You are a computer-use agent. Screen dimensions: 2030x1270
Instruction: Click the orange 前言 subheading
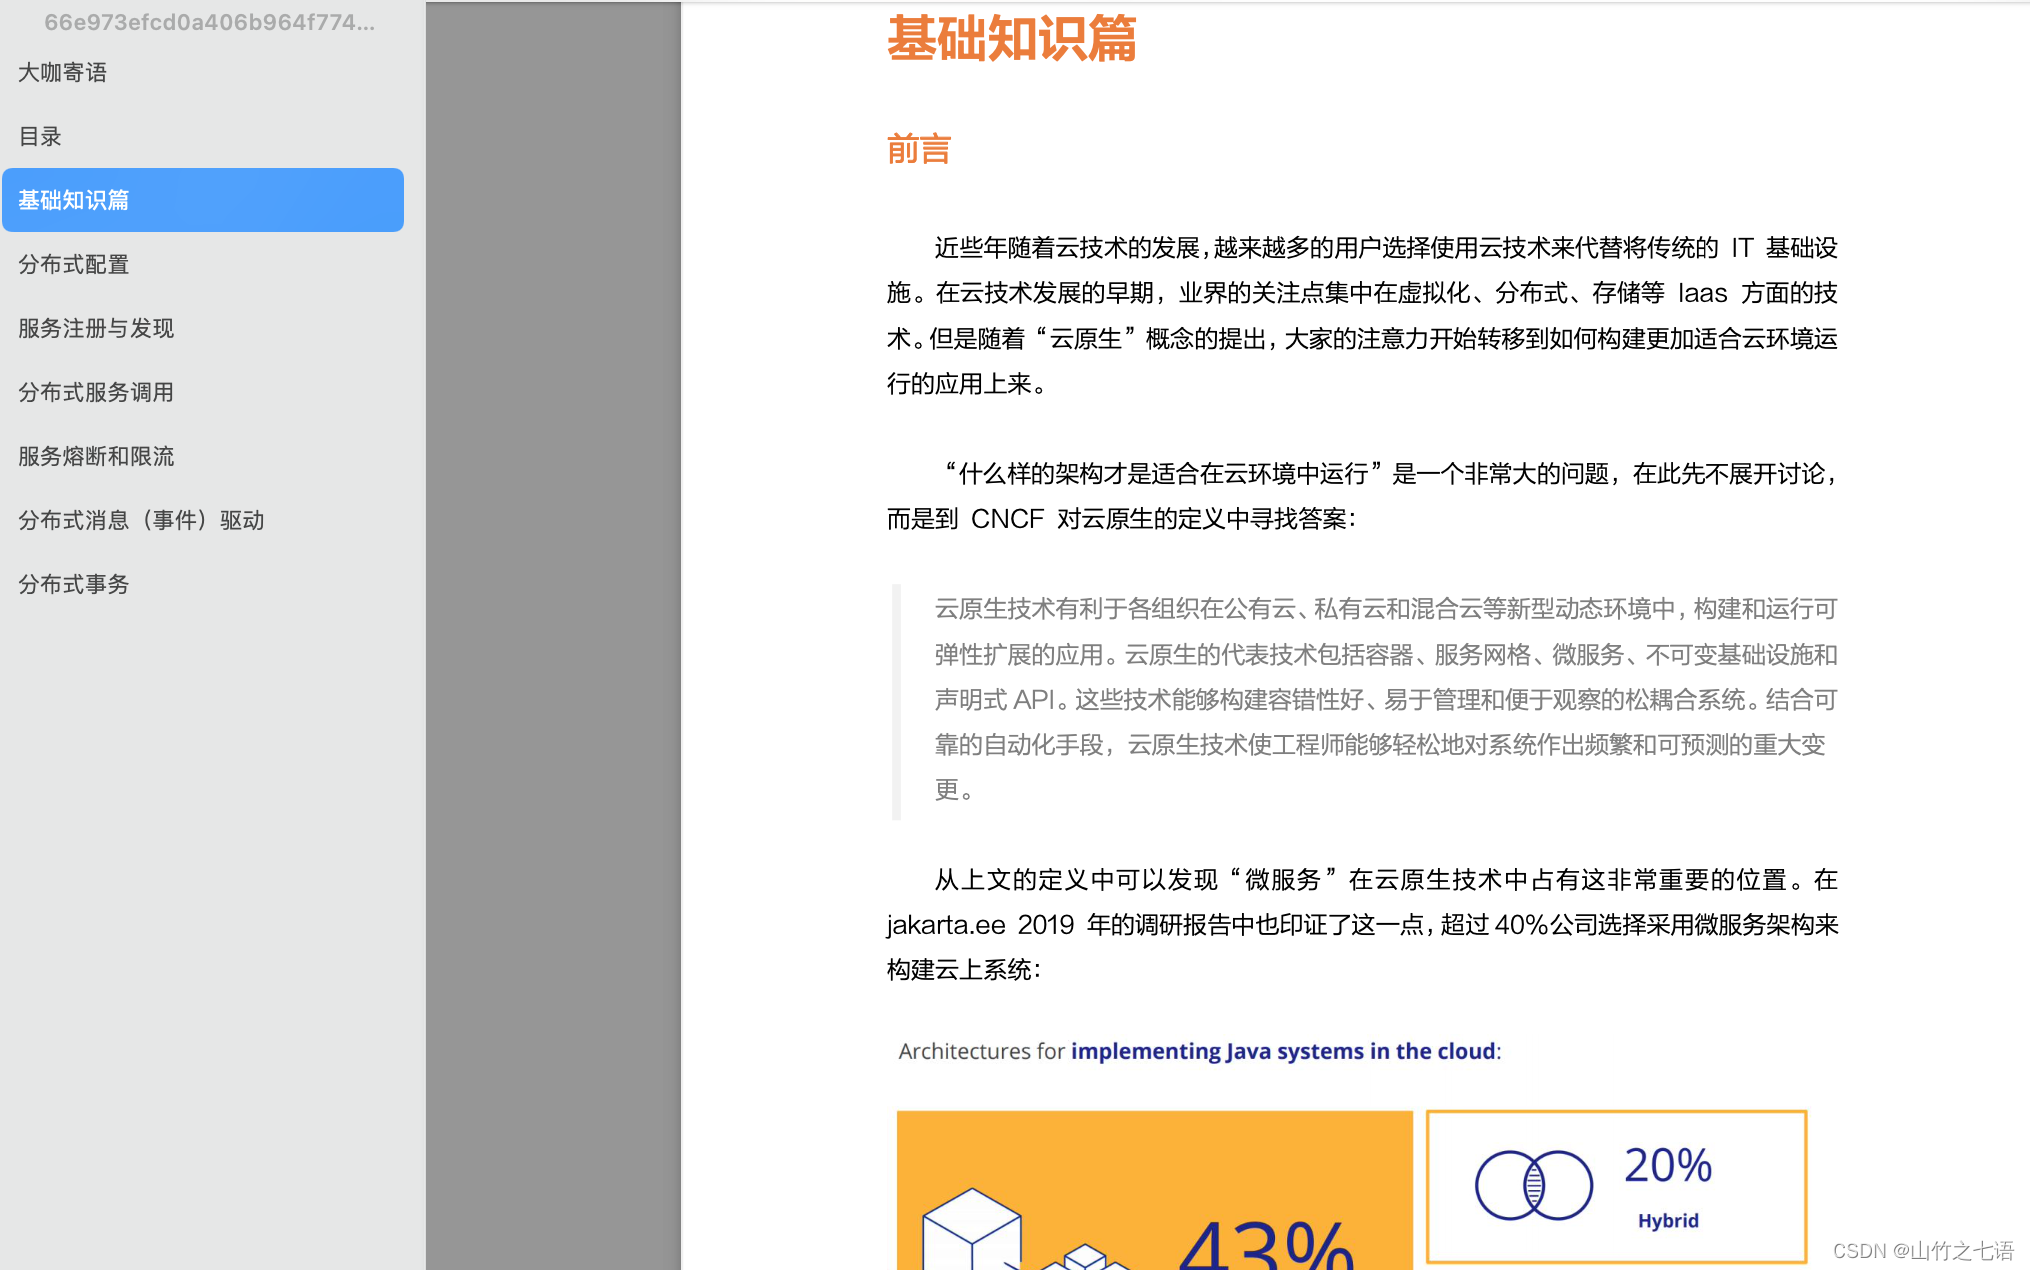(x=918, y=149)
